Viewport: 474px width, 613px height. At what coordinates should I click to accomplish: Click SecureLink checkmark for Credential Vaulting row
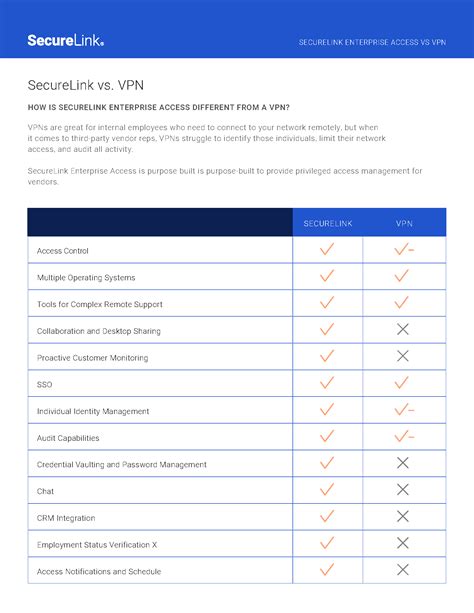tap(327, 463)
